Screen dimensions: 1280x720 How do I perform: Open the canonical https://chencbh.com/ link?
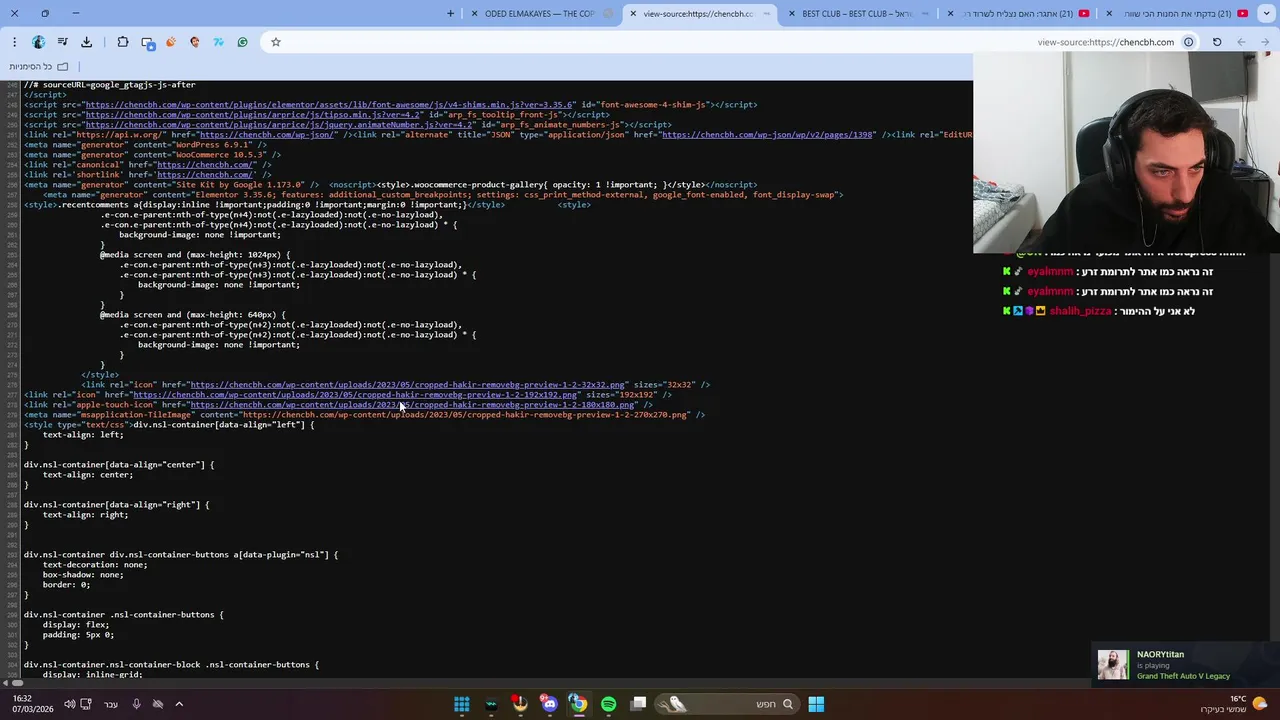click(x=204, y=165)
